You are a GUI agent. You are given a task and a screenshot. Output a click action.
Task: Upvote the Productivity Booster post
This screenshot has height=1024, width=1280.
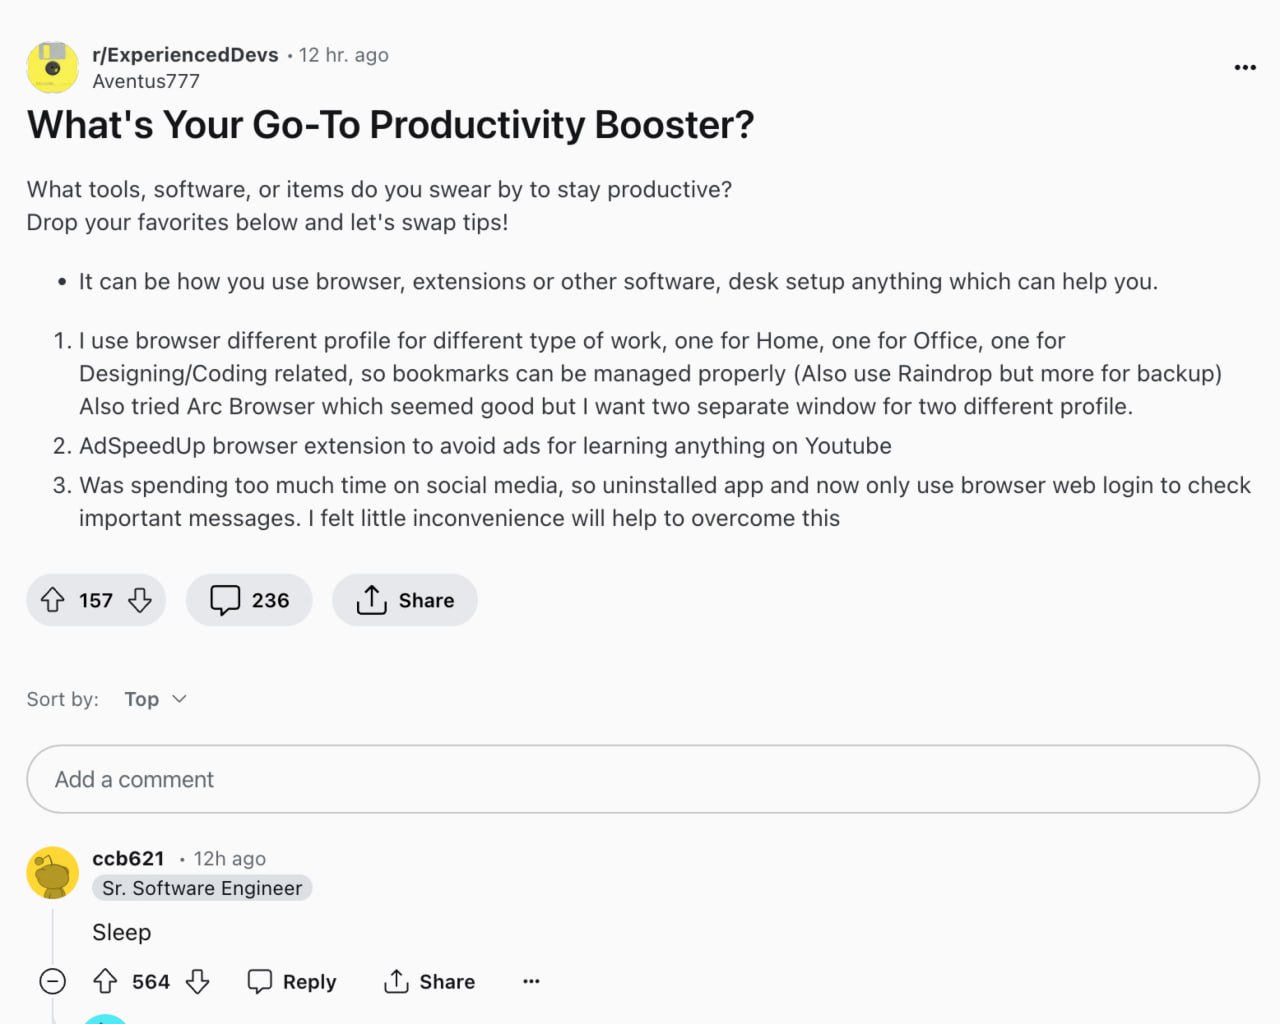click(x=53, y=600)
